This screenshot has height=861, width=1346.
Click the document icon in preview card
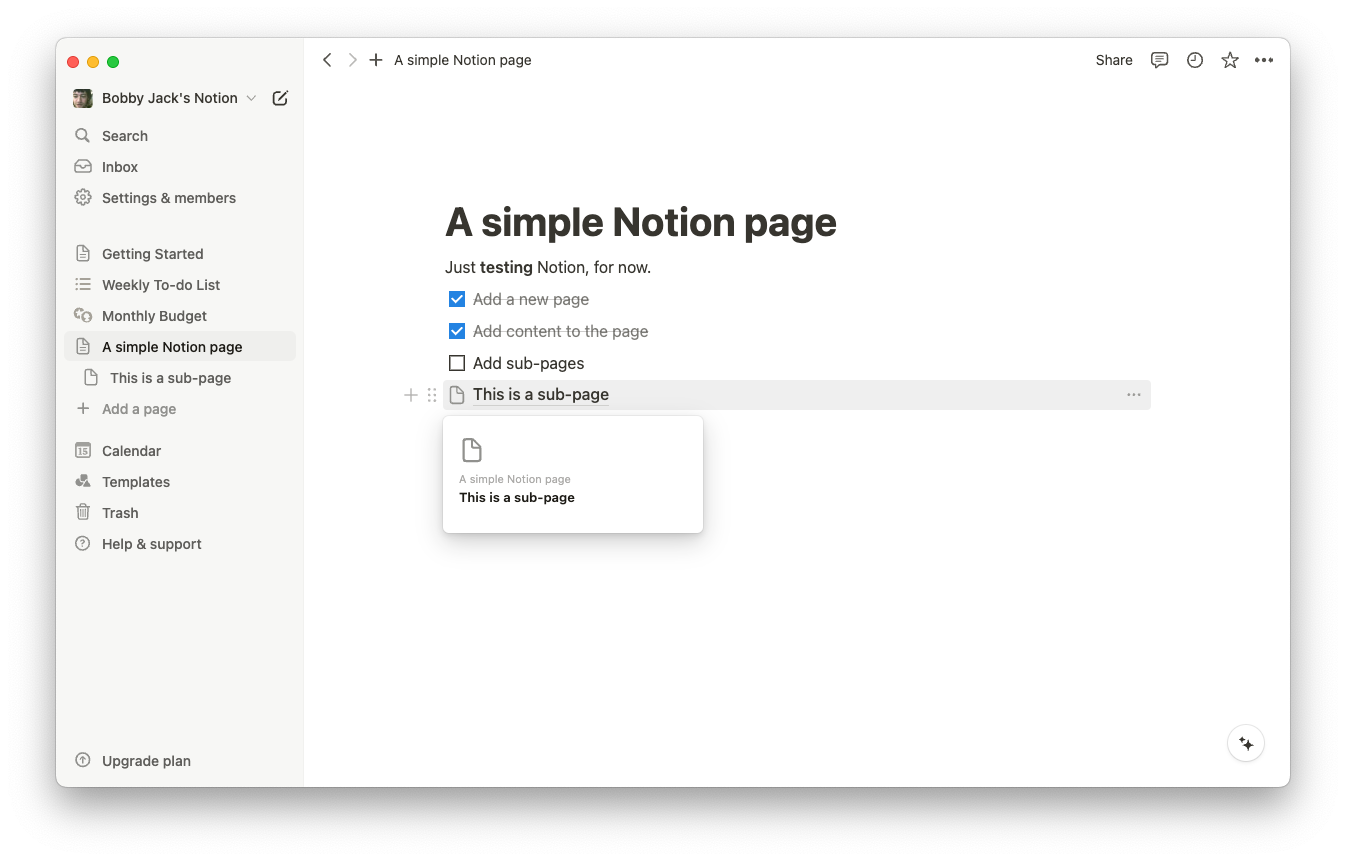click(472, 450)
